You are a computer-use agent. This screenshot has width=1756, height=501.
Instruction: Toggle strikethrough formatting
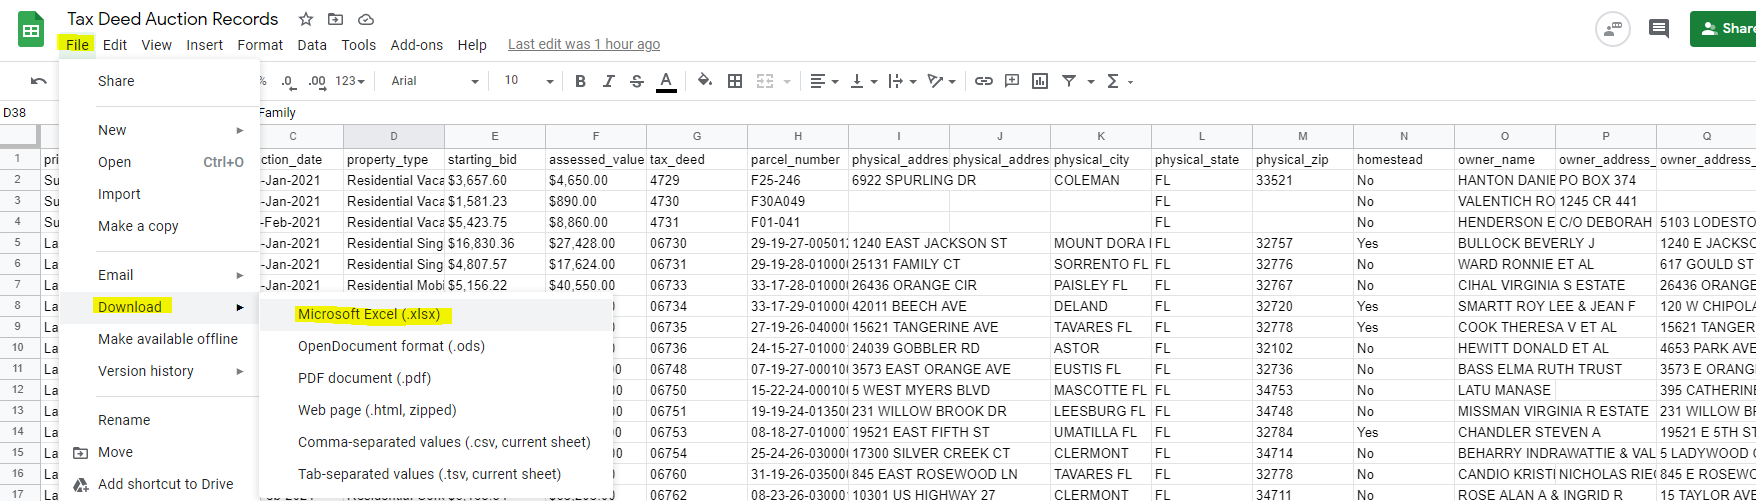click(637, 81)
